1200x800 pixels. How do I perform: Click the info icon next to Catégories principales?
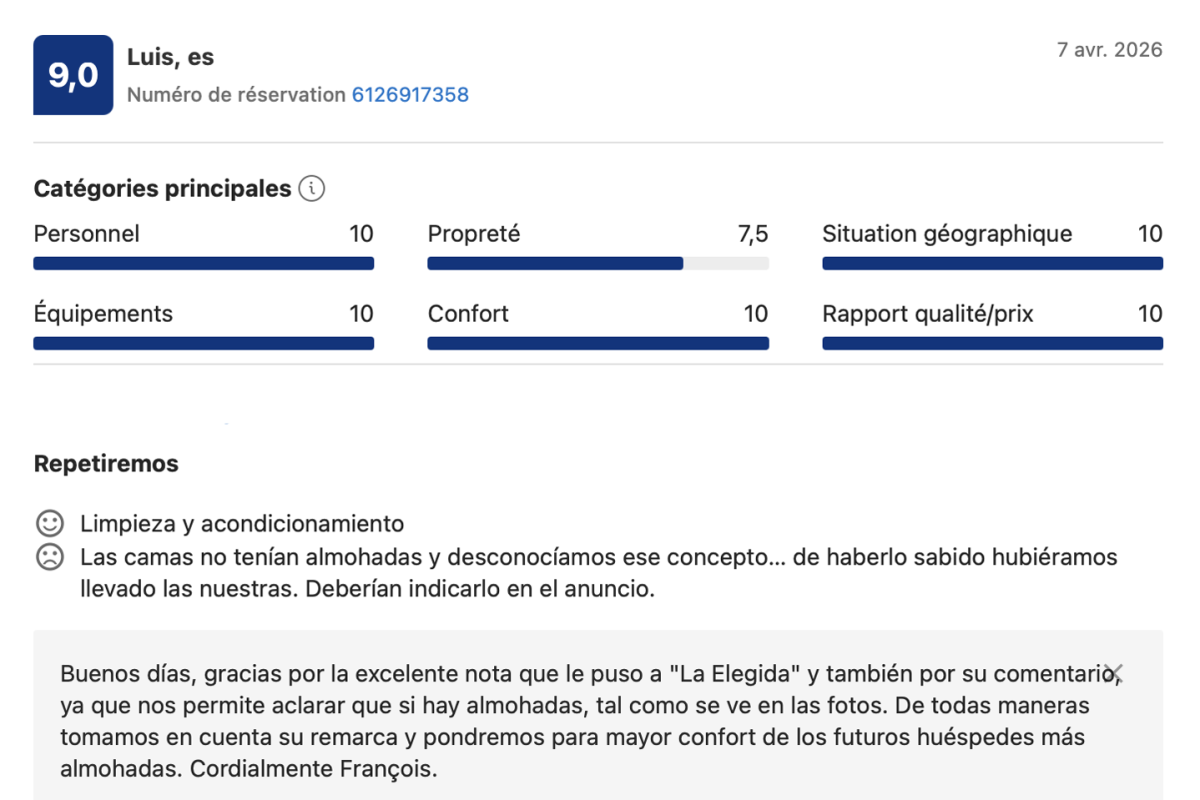312,188
